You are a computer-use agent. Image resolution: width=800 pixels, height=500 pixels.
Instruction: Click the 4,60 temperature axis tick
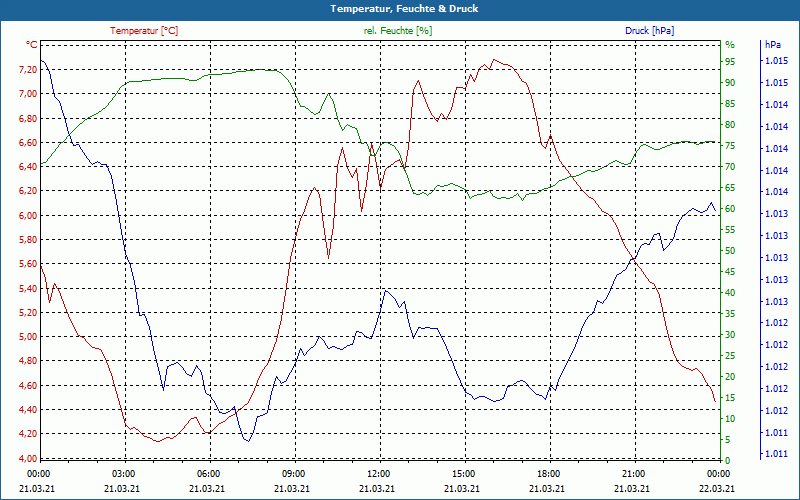[x=28, y=385]
